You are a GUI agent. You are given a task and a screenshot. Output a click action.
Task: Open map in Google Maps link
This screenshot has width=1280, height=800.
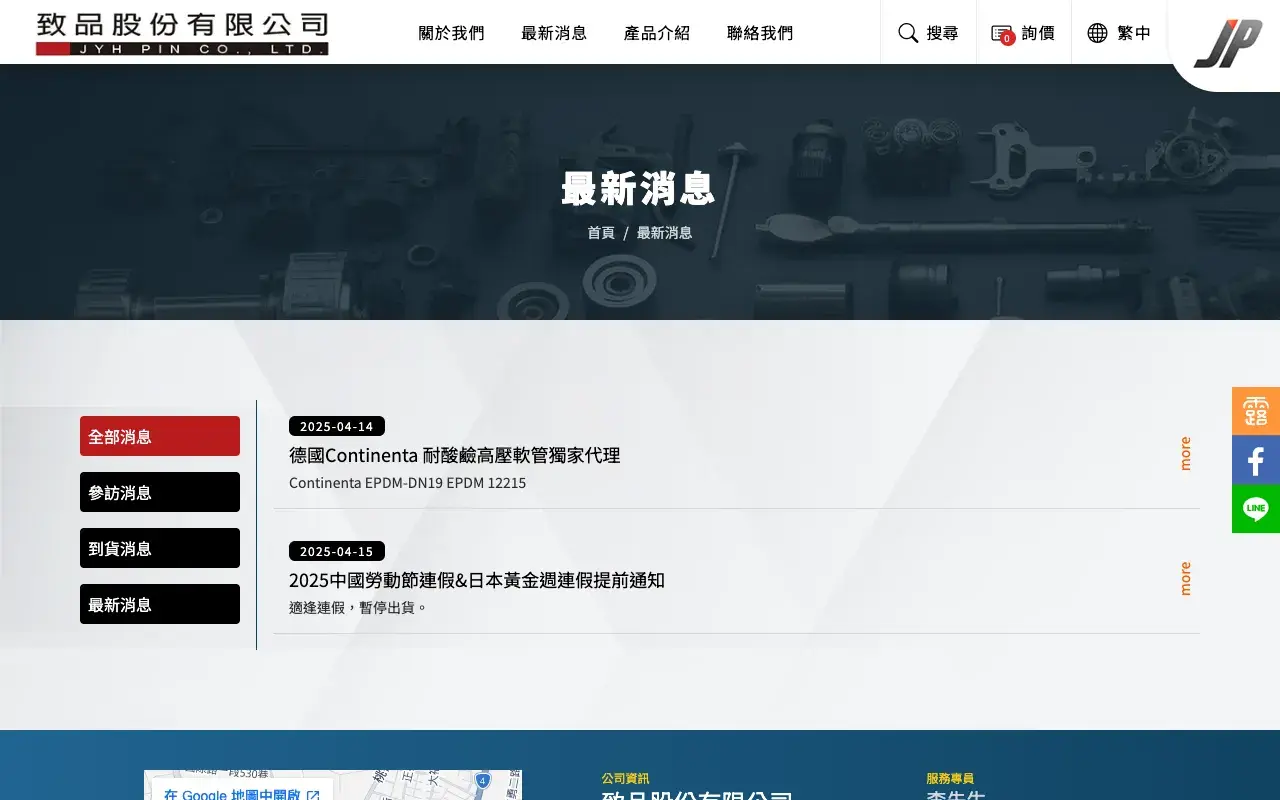(242, 794)
